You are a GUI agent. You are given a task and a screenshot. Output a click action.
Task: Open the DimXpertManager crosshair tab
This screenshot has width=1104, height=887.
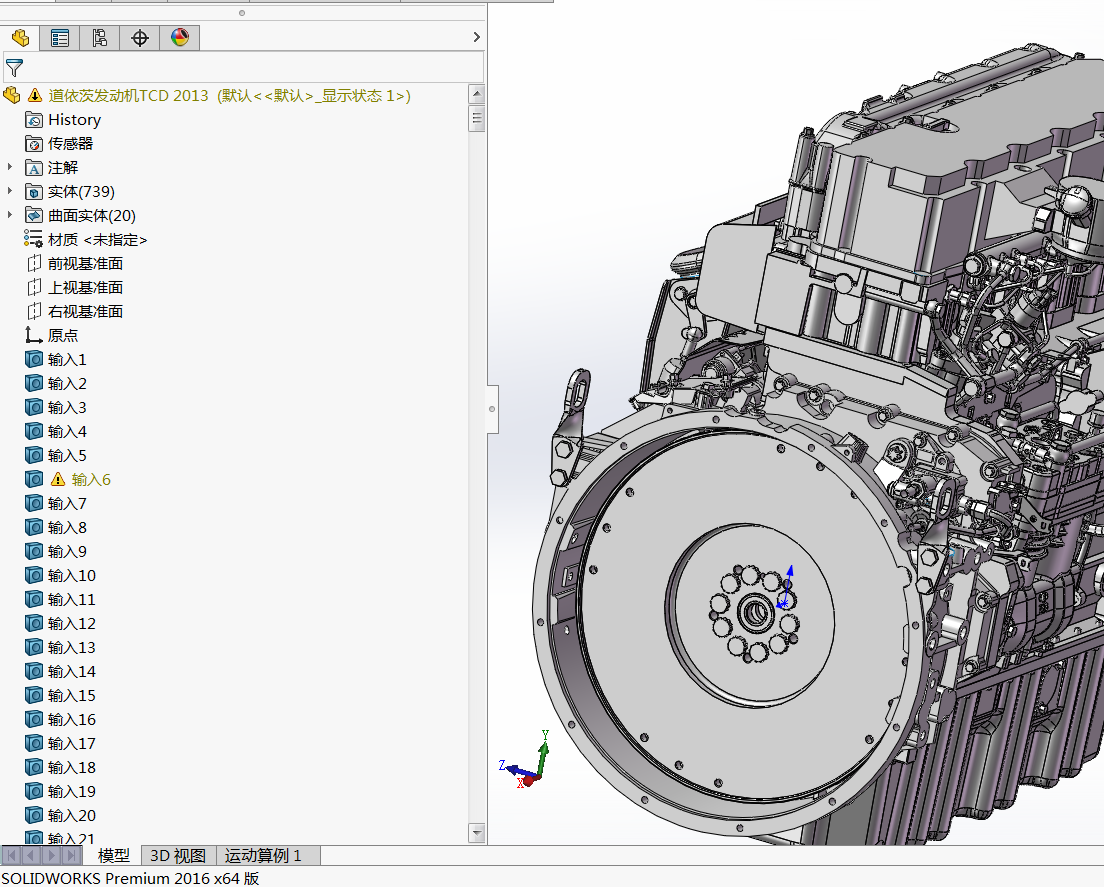[x=139, y=37]
